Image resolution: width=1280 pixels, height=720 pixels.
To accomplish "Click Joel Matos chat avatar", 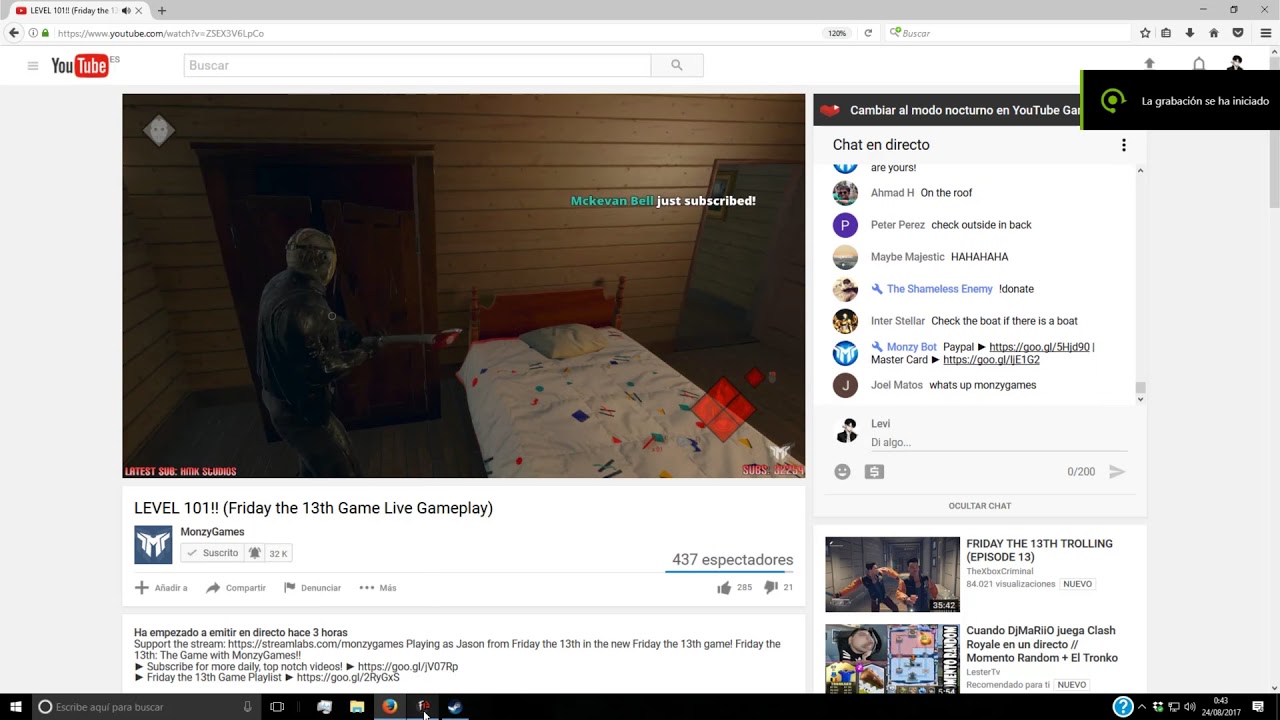I will click(x=845, y=385).
